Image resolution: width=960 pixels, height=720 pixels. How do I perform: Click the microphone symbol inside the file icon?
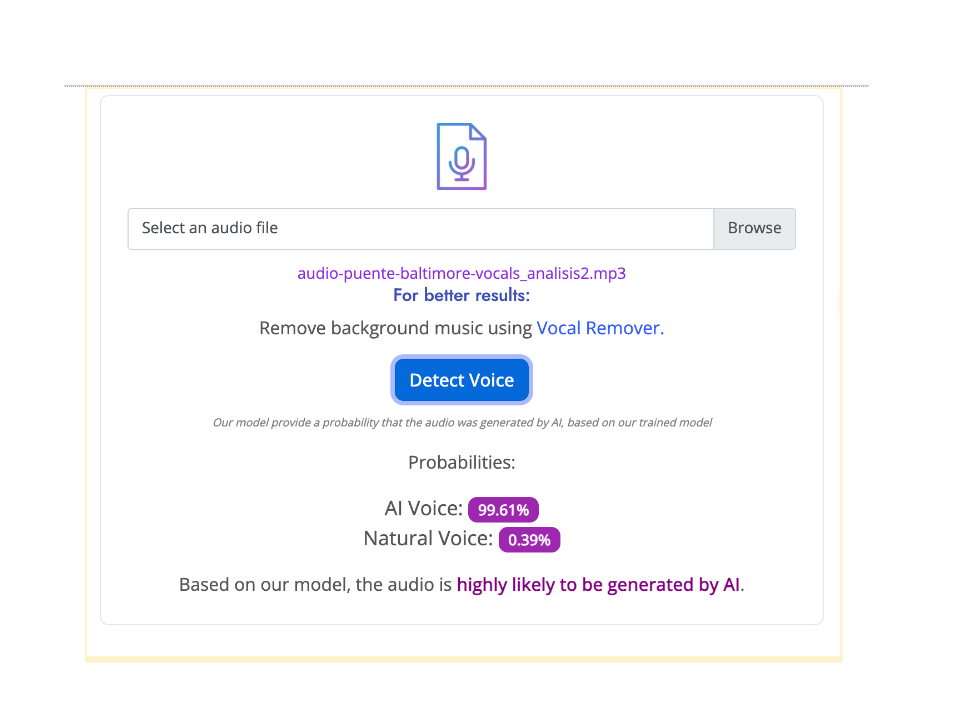tap(462, 164)
